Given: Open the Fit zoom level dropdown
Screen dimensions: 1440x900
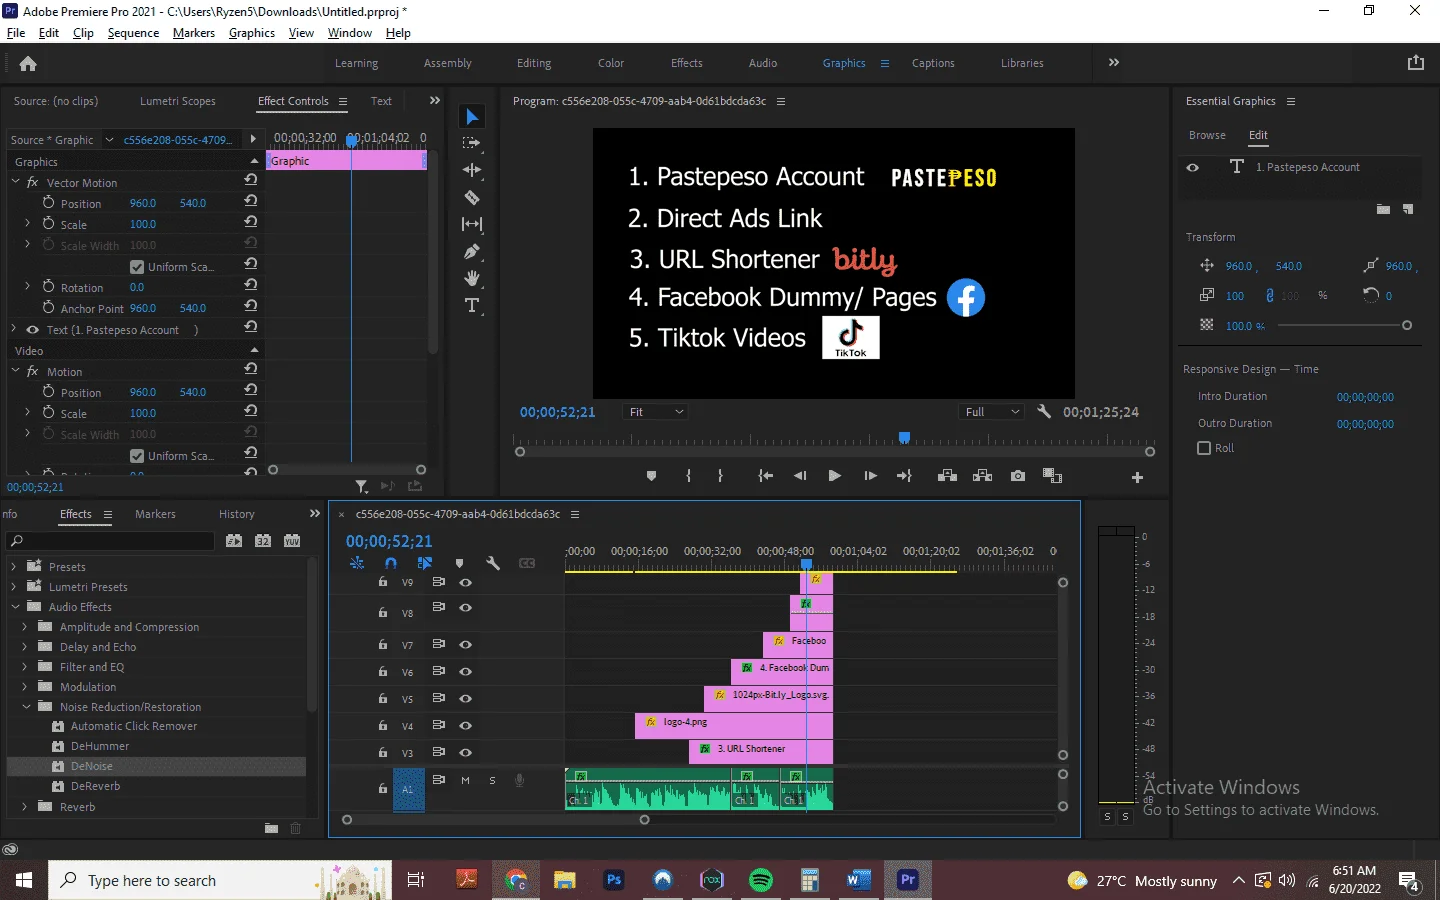Looking at the screenshot, I should [656, 412].
